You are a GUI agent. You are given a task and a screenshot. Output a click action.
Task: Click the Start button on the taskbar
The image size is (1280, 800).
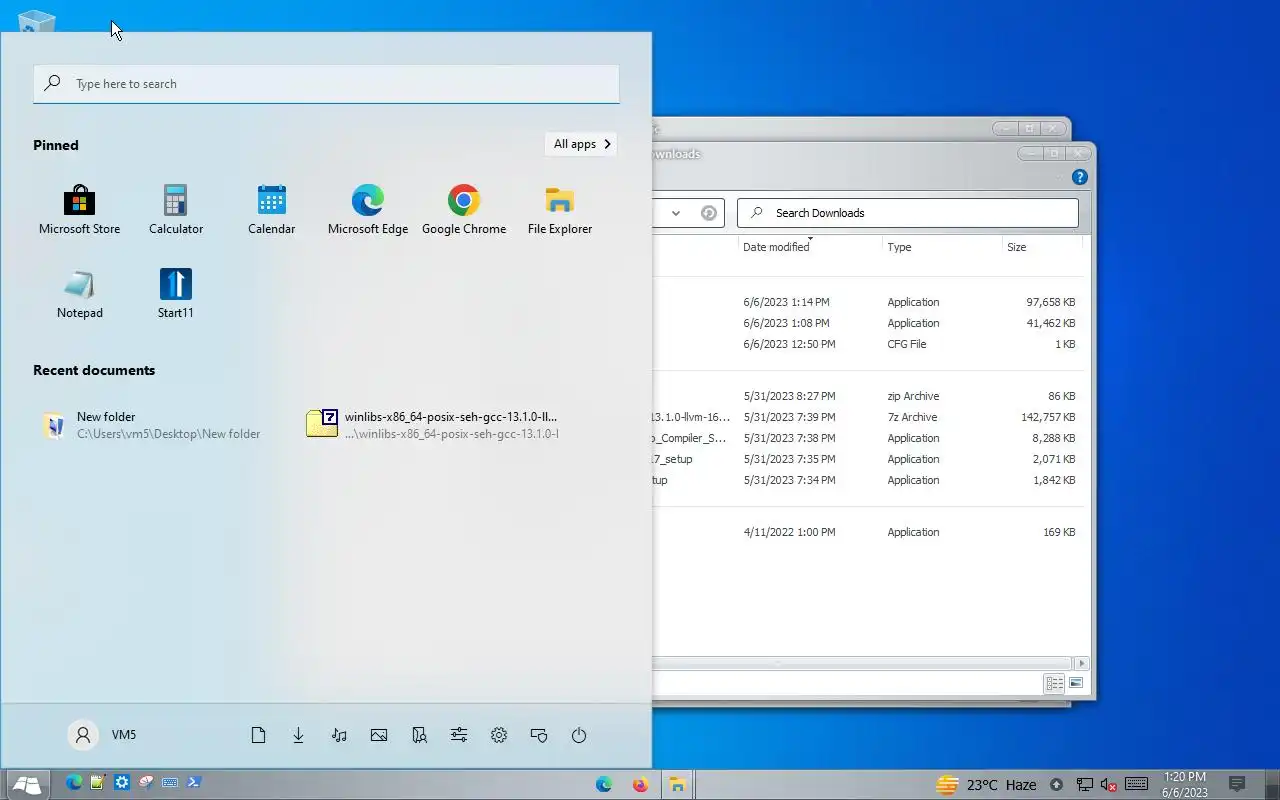(27, 785)
